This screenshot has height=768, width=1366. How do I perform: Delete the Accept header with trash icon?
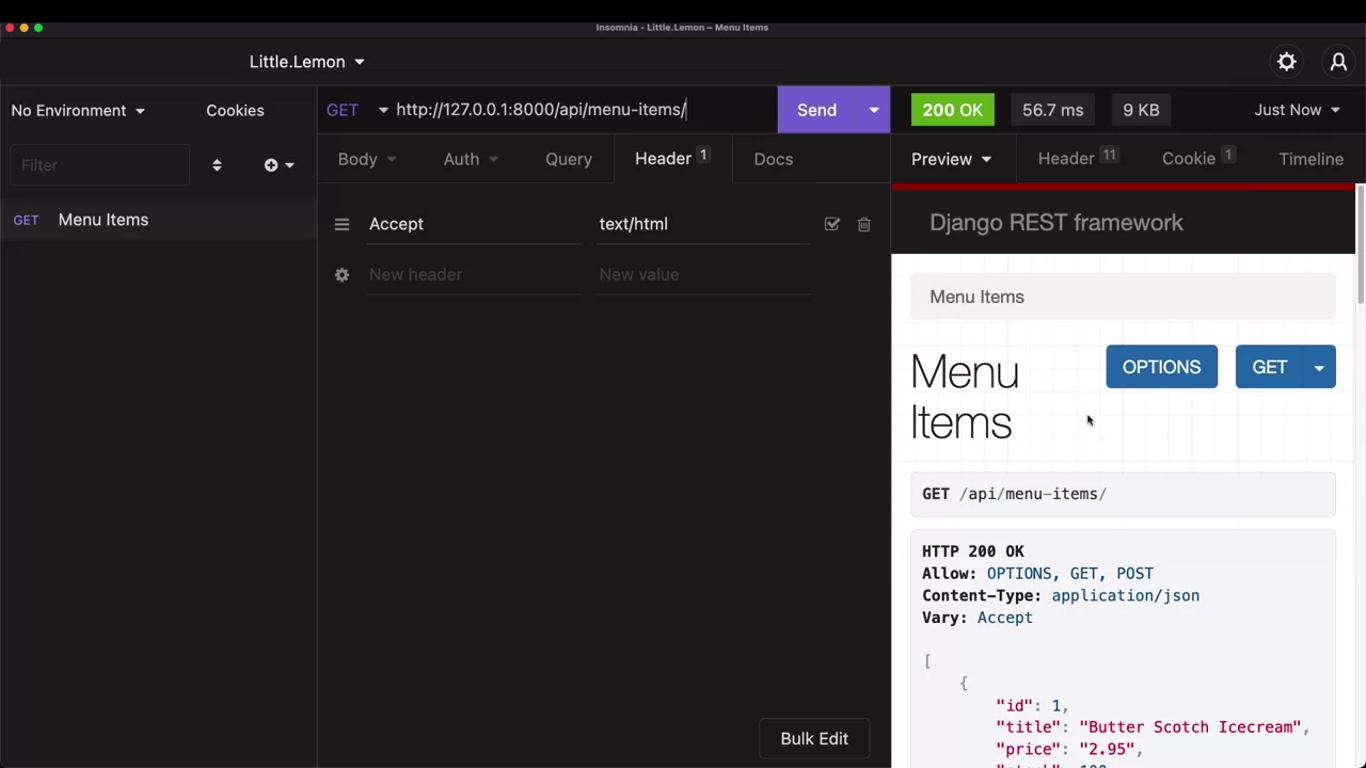point(864,225)
